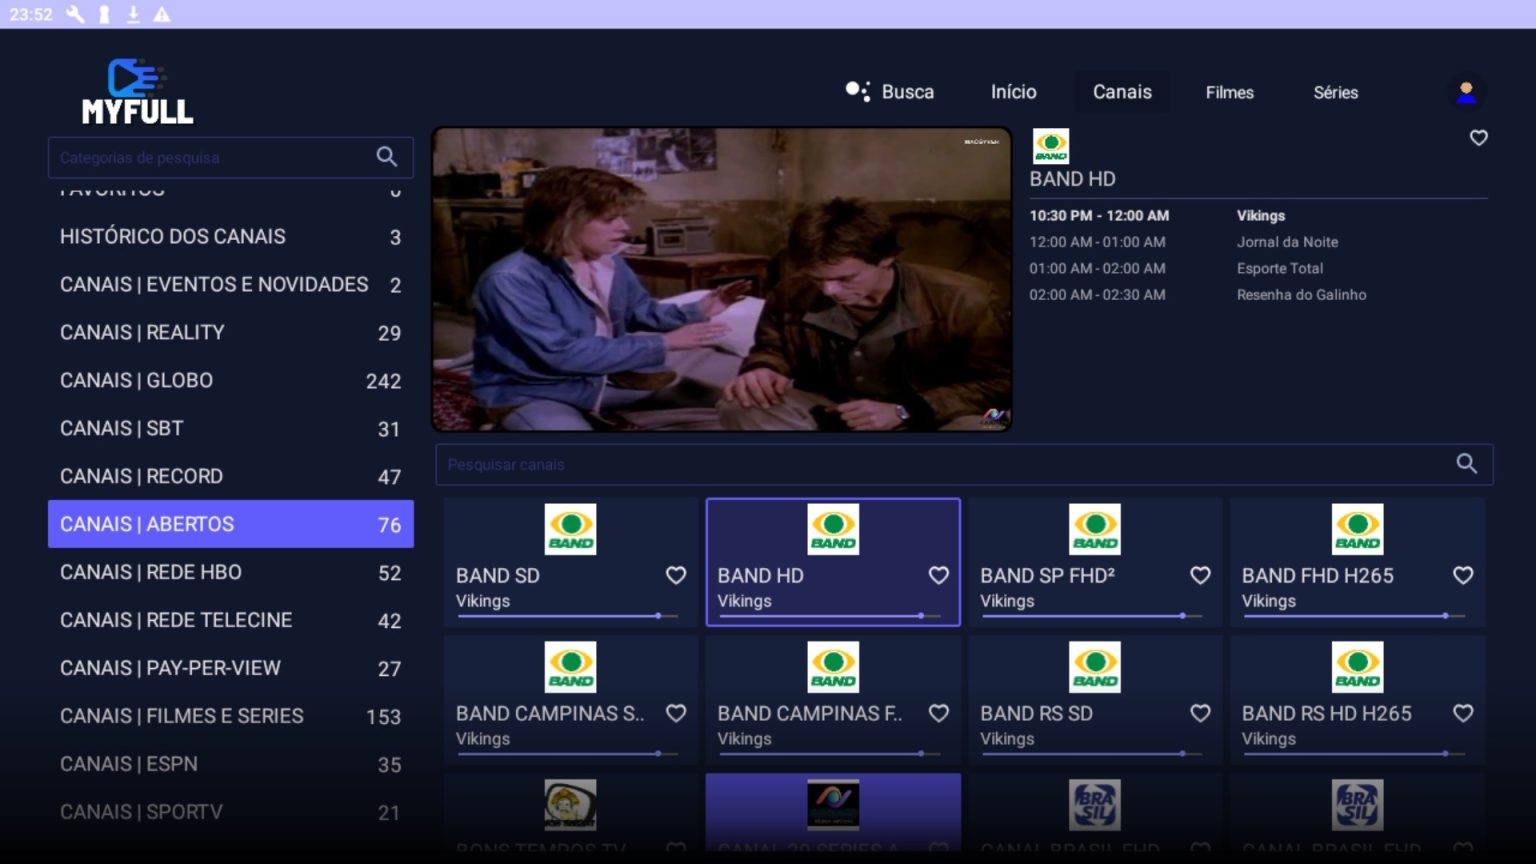Click the BAND HD channel logo in info panel

pos(1052,145)
